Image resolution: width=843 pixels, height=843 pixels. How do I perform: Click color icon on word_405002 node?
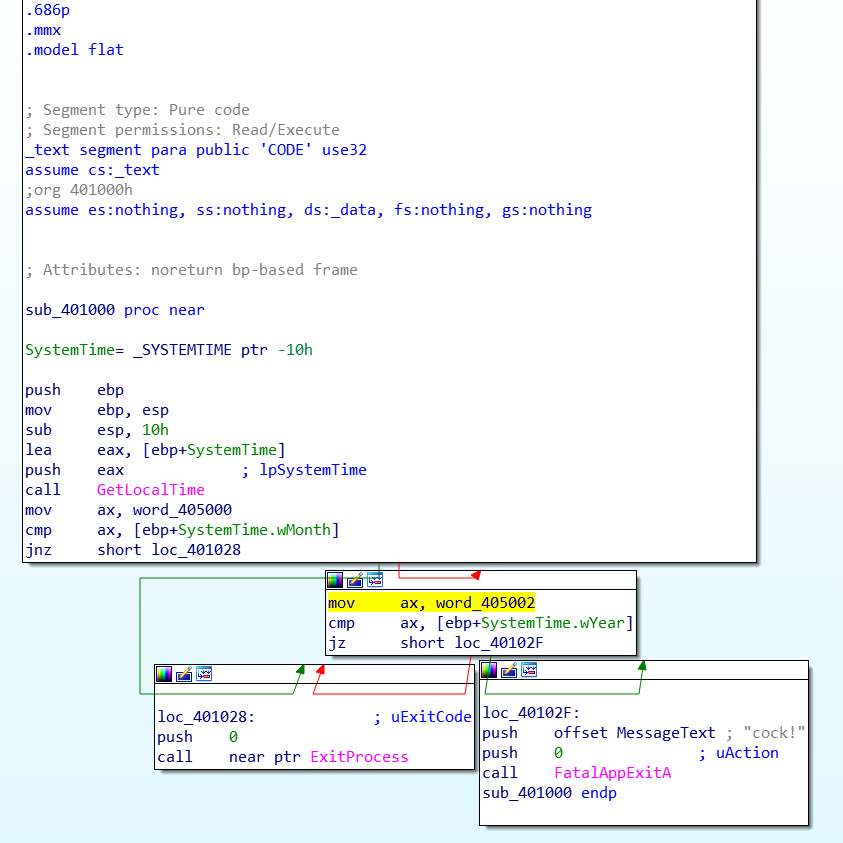click(334, 580)
